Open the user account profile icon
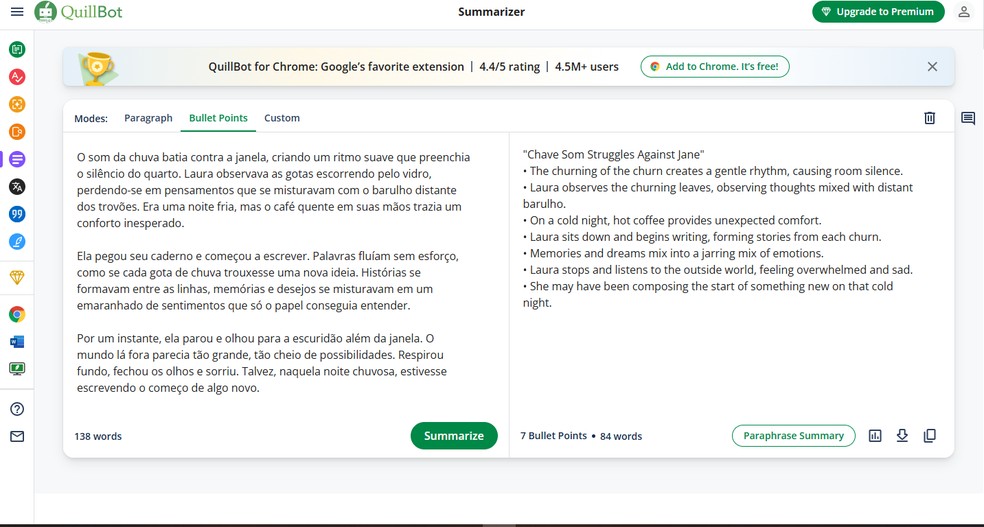Screen dimensions: 984x527 (x=964, y=12)
